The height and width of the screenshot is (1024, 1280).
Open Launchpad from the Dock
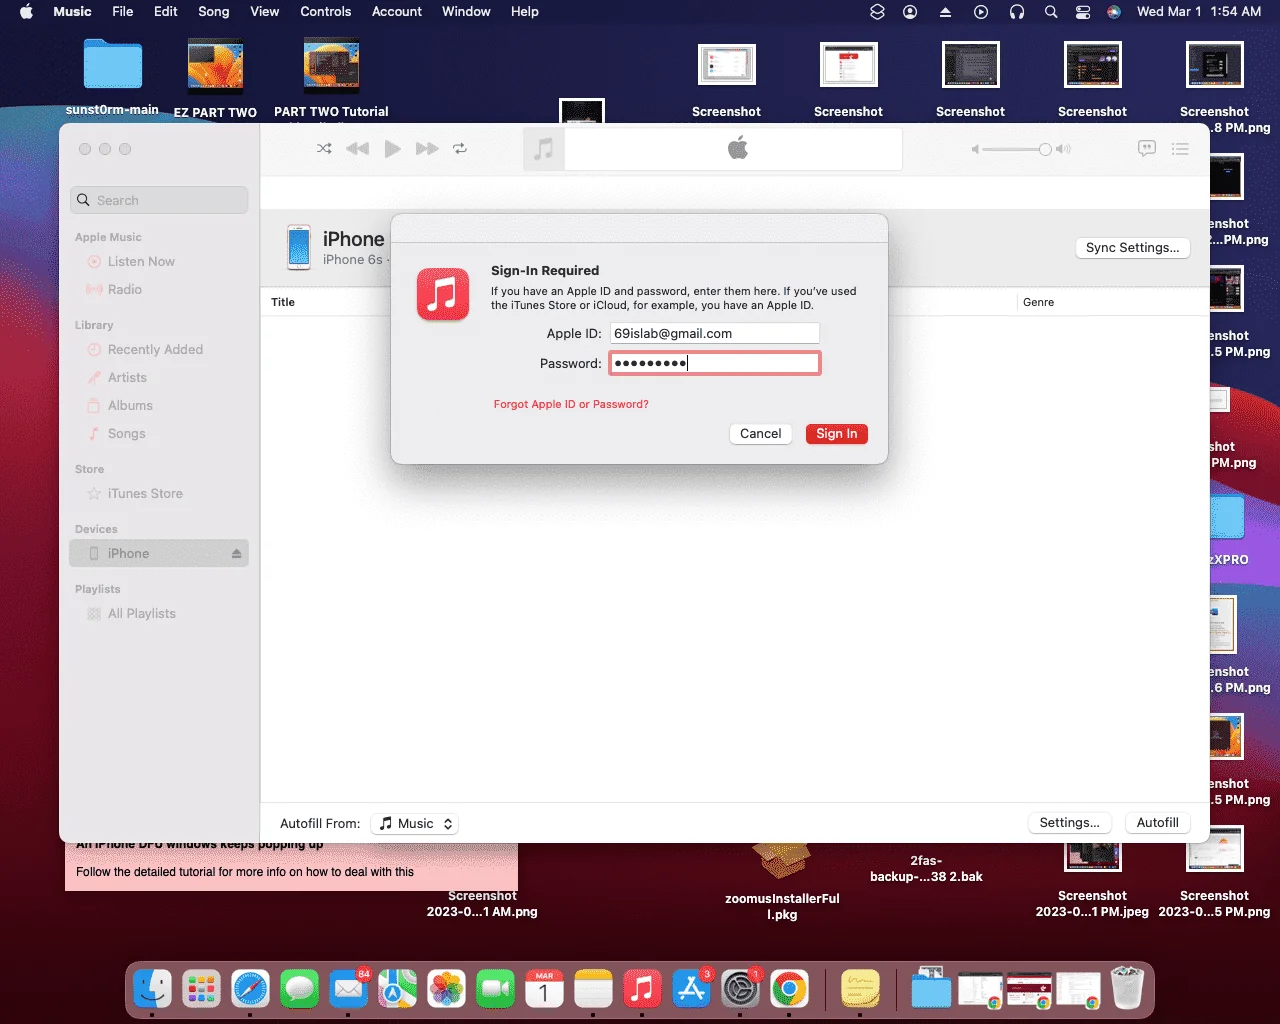coord(202,990)
